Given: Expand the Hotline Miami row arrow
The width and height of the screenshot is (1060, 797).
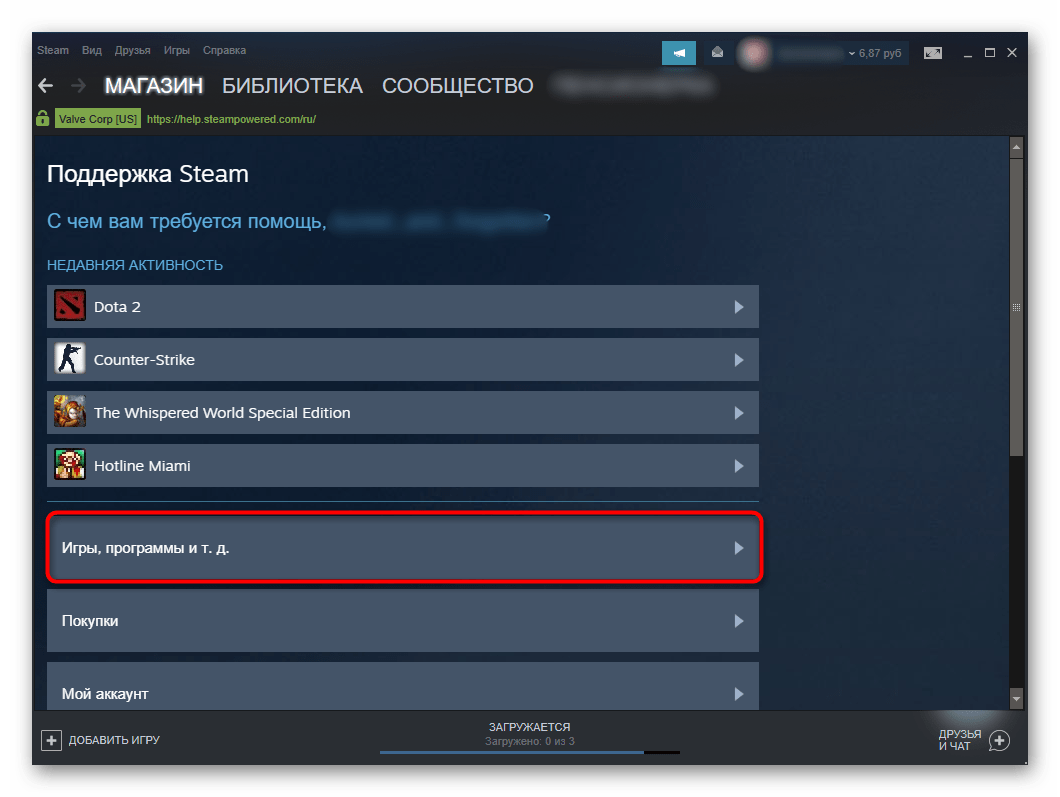Looking at the screenshot, I should pyautogui.click(x=739, y=466).
